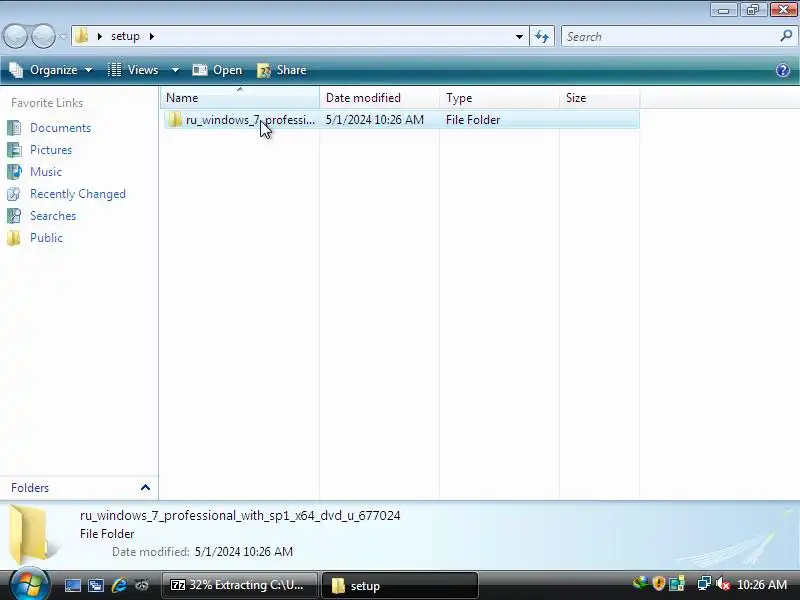The image size is (800, 600).
Task: Open the address bar history dropdown
Action: pyautogui.click(x=519, y=37)
